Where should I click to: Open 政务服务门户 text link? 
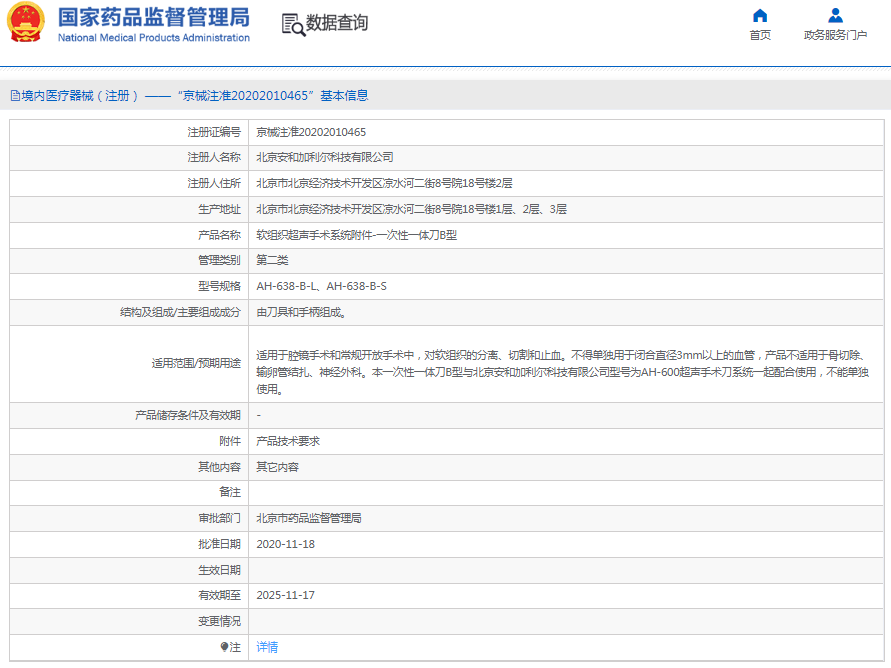pyautogui.click(x=835, y=35)
